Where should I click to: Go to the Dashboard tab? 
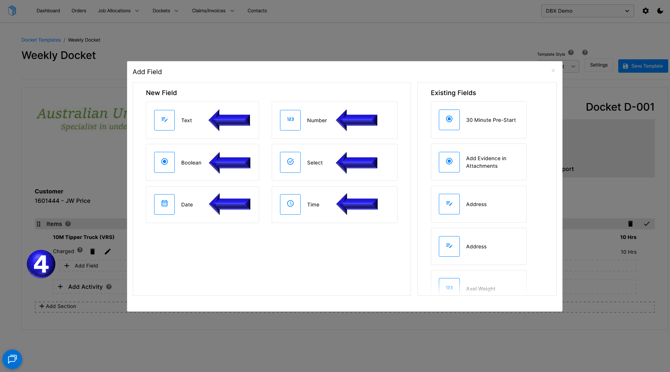tap(48, 11)
